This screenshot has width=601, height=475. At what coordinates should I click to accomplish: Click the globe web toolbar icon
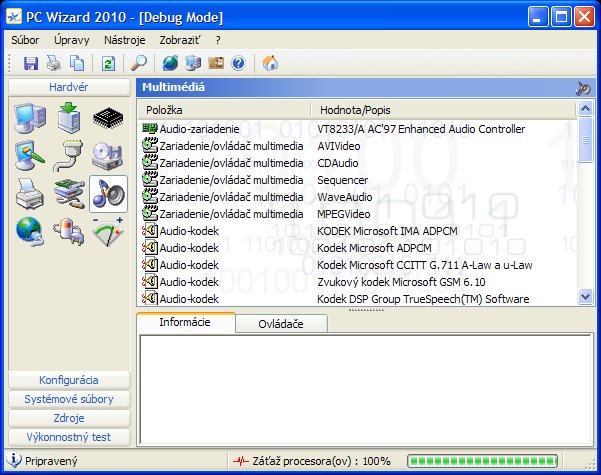pyautogui.click(x=170, y=63)
